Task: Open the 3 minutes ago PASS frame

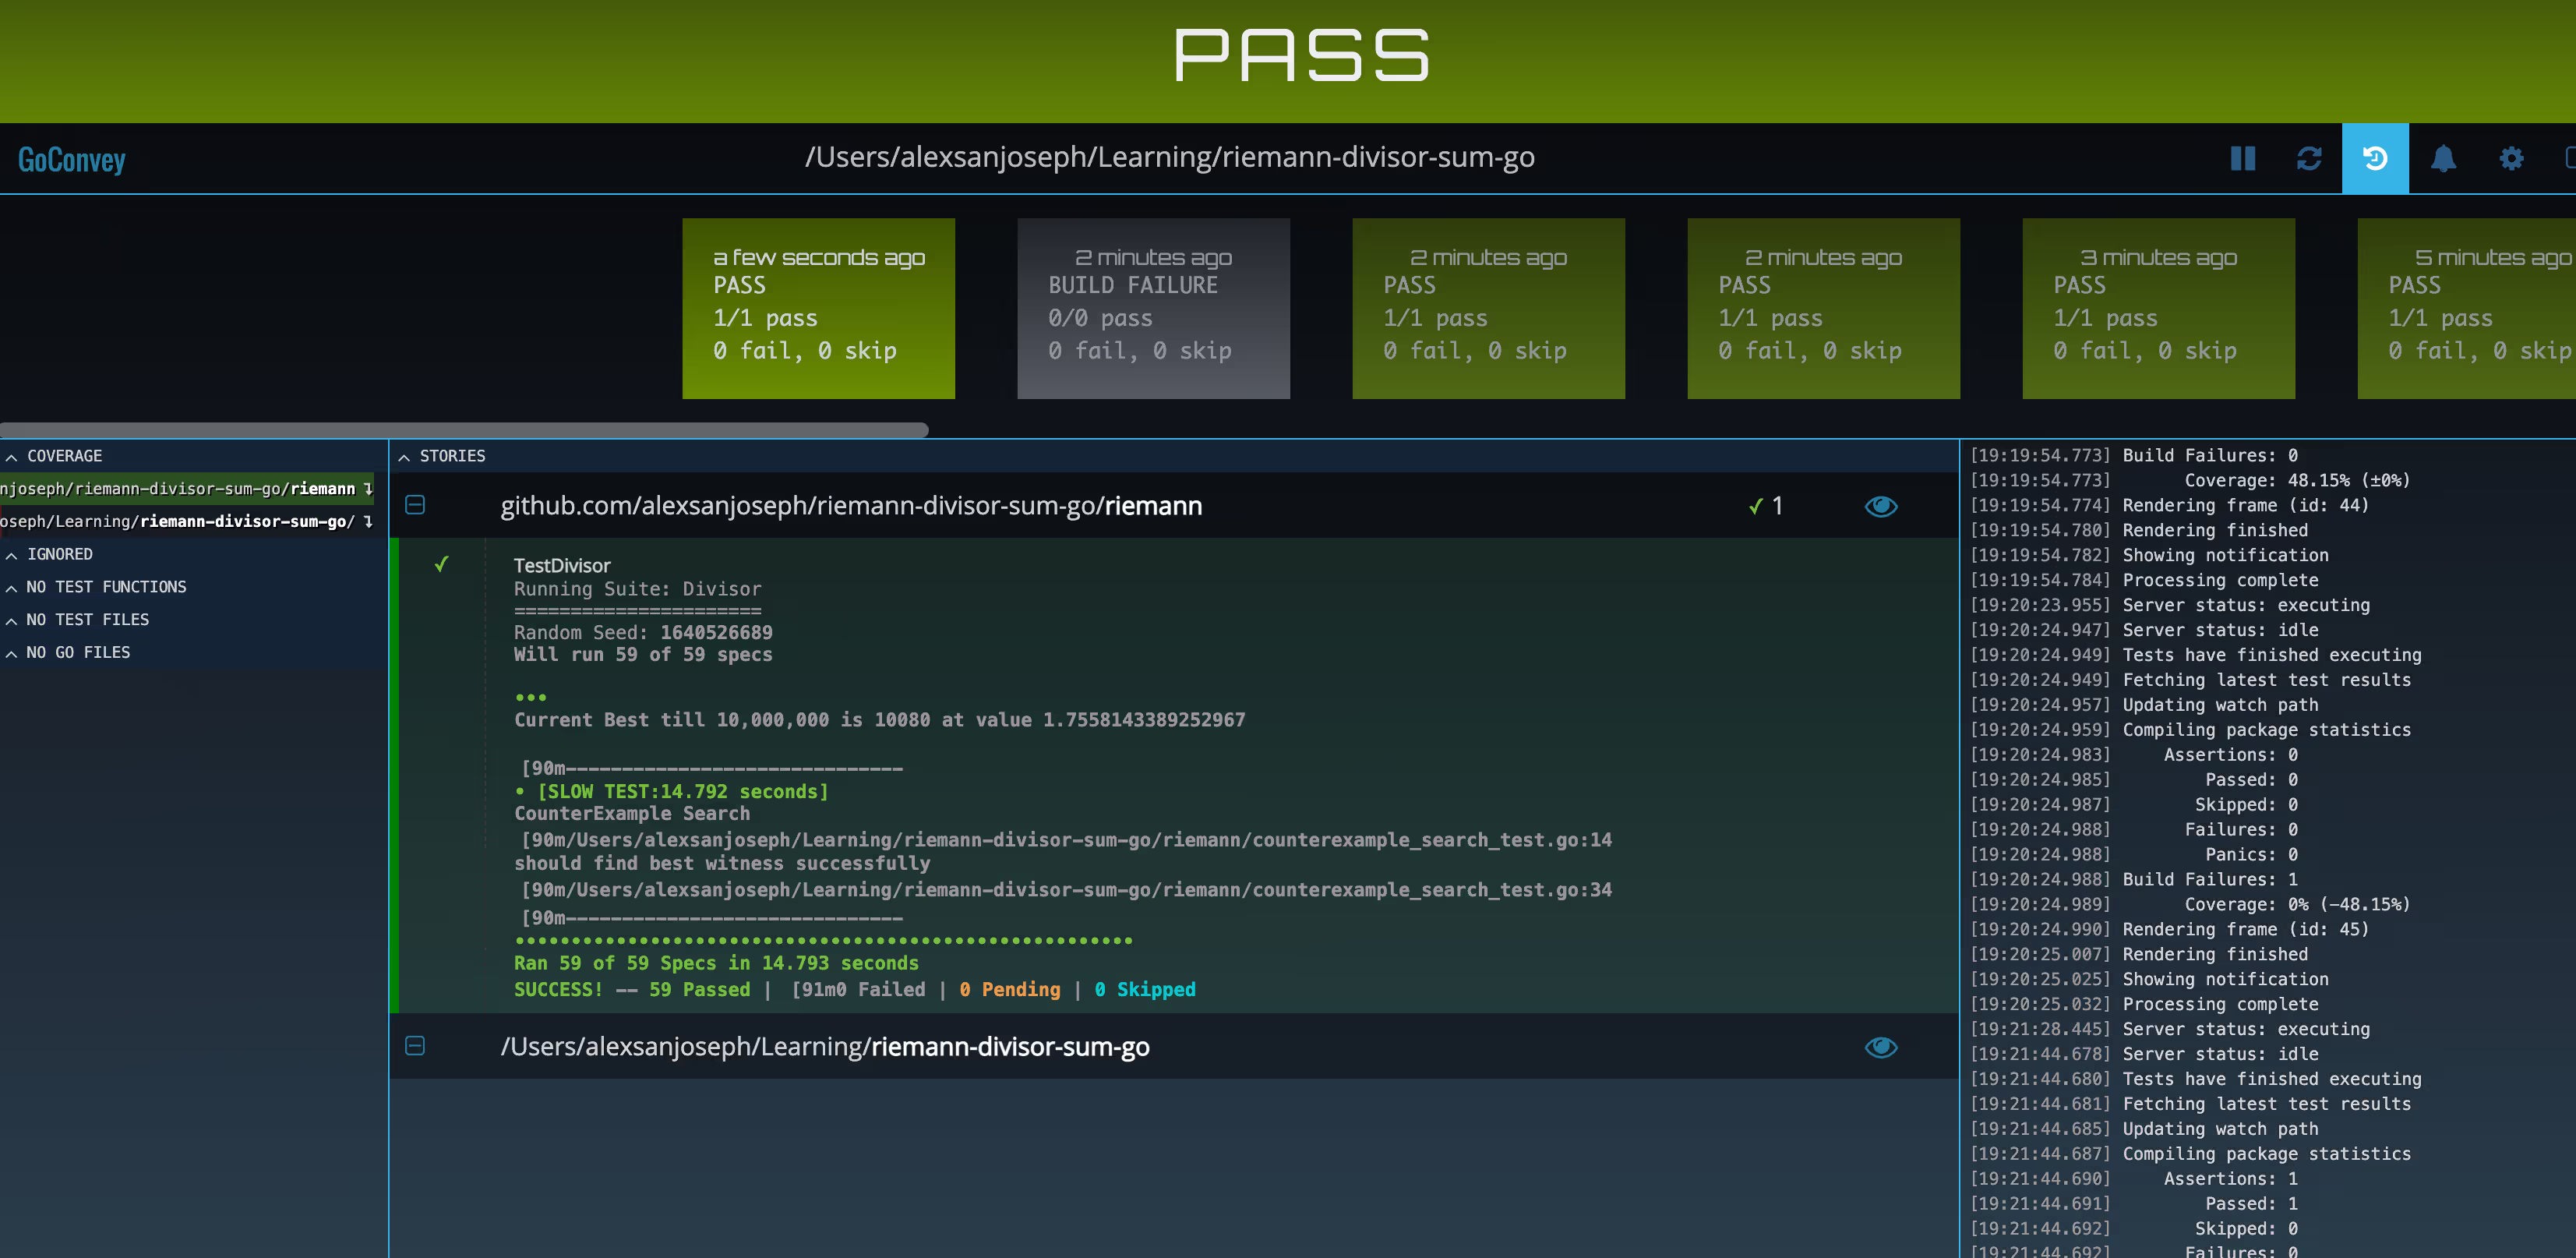Action: [x=2157, y=308]
